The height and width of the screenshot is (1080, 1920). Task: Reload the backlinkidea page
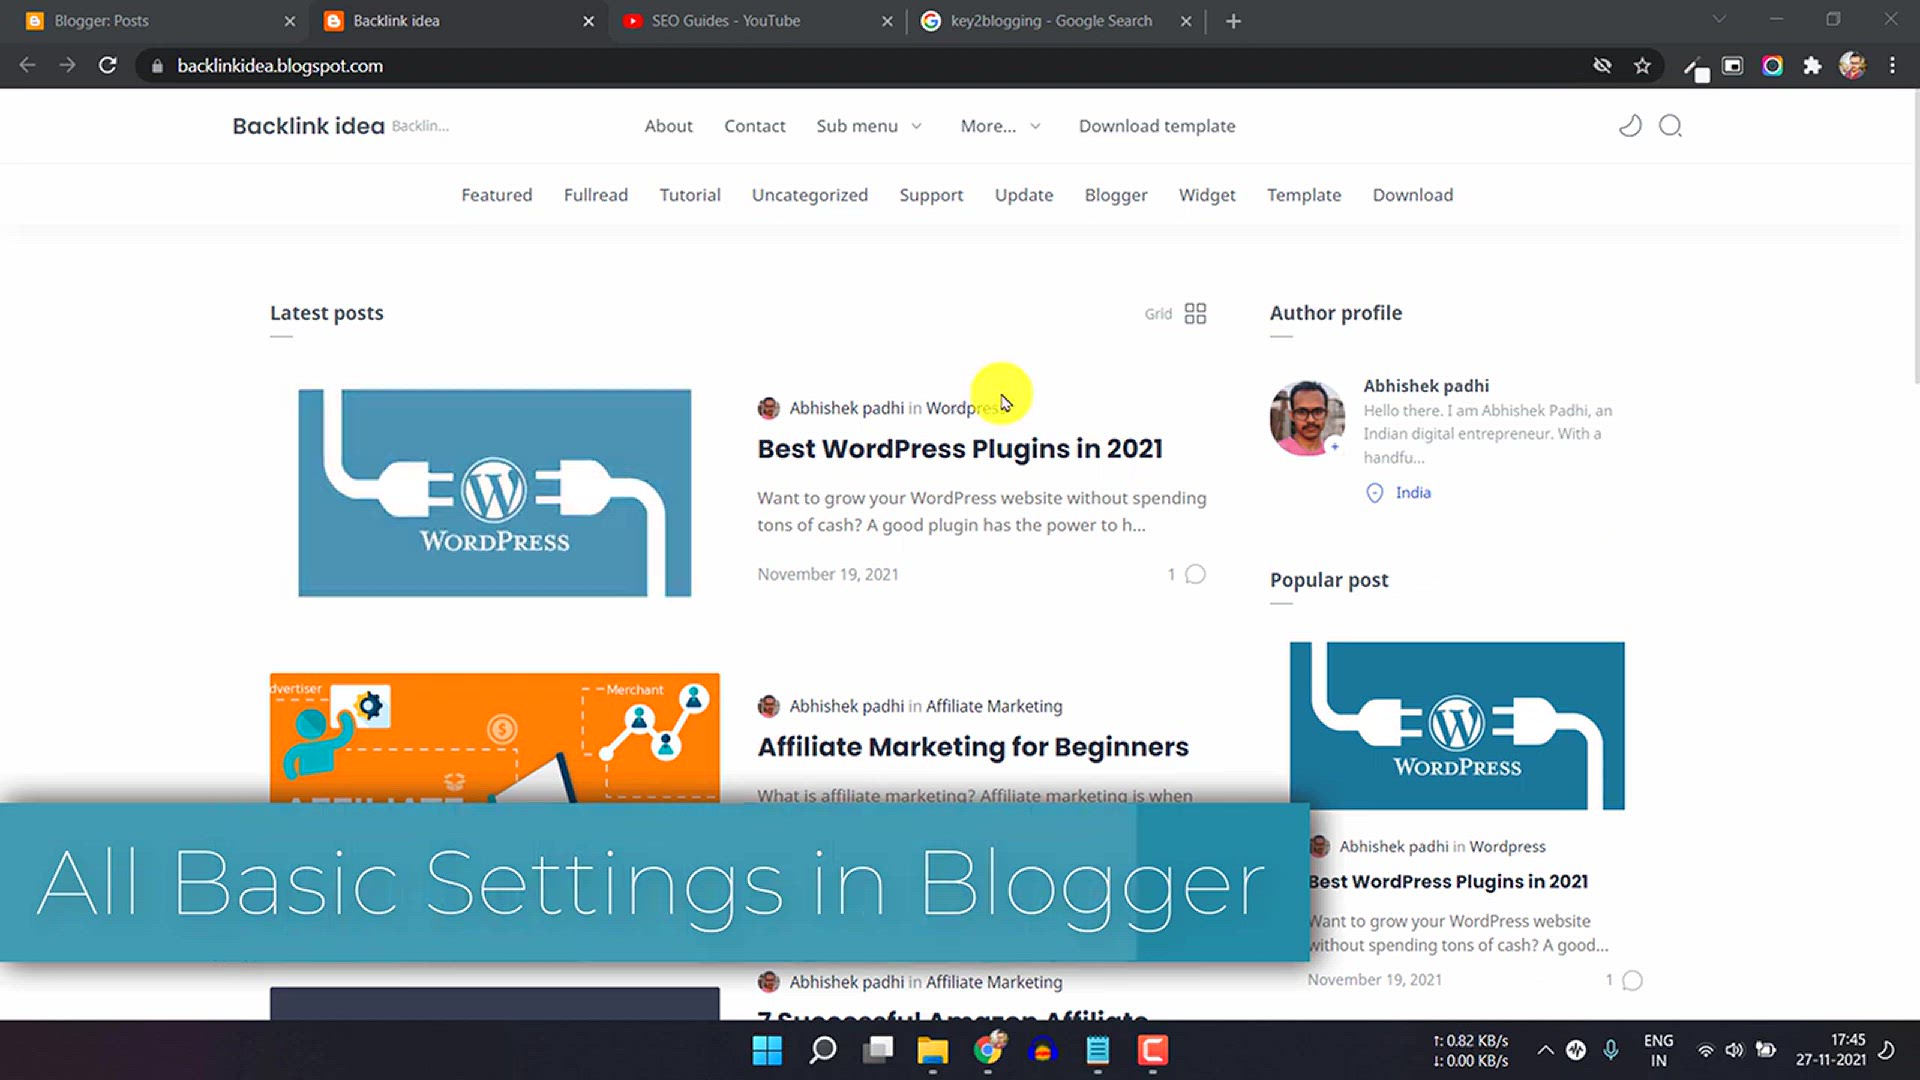pos(107,65)
